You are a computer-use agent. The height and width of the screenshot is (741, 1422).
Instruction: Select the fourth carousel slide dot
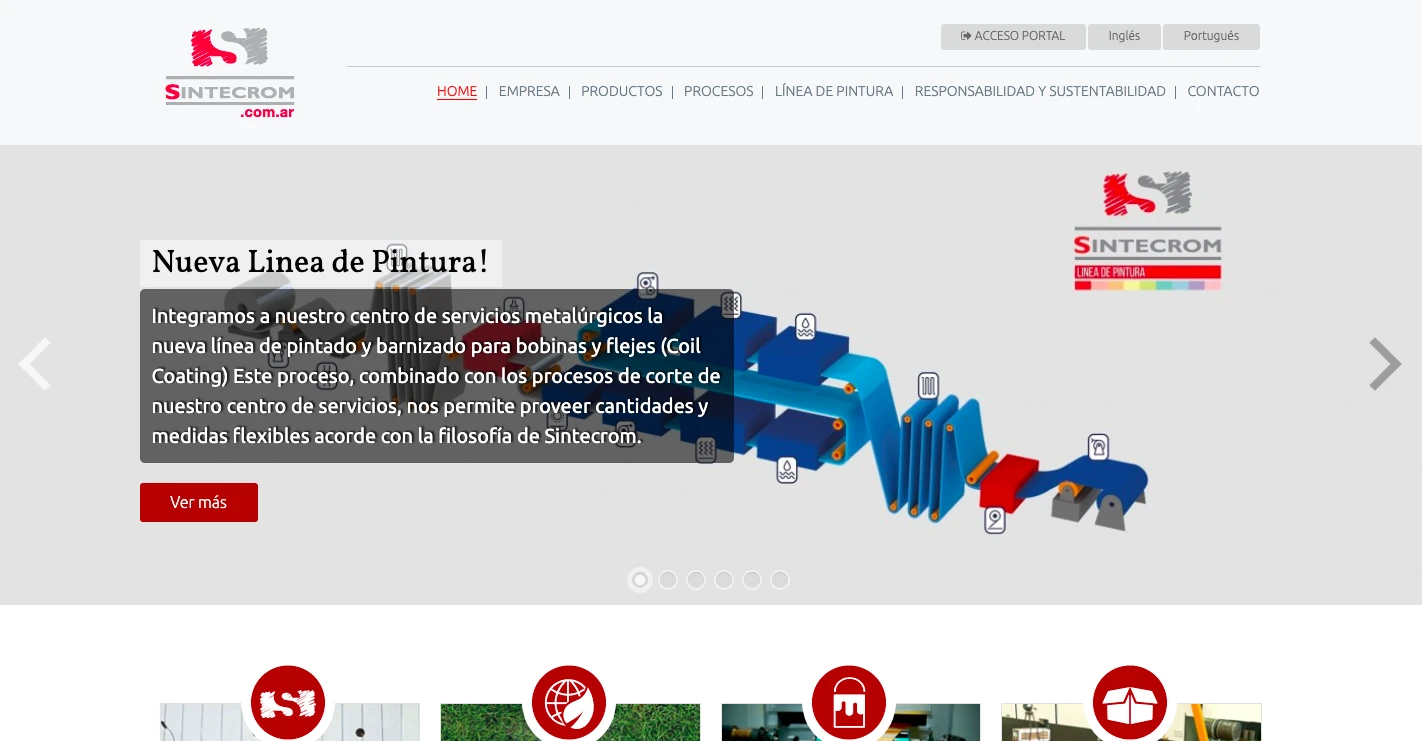coord(724,580)
